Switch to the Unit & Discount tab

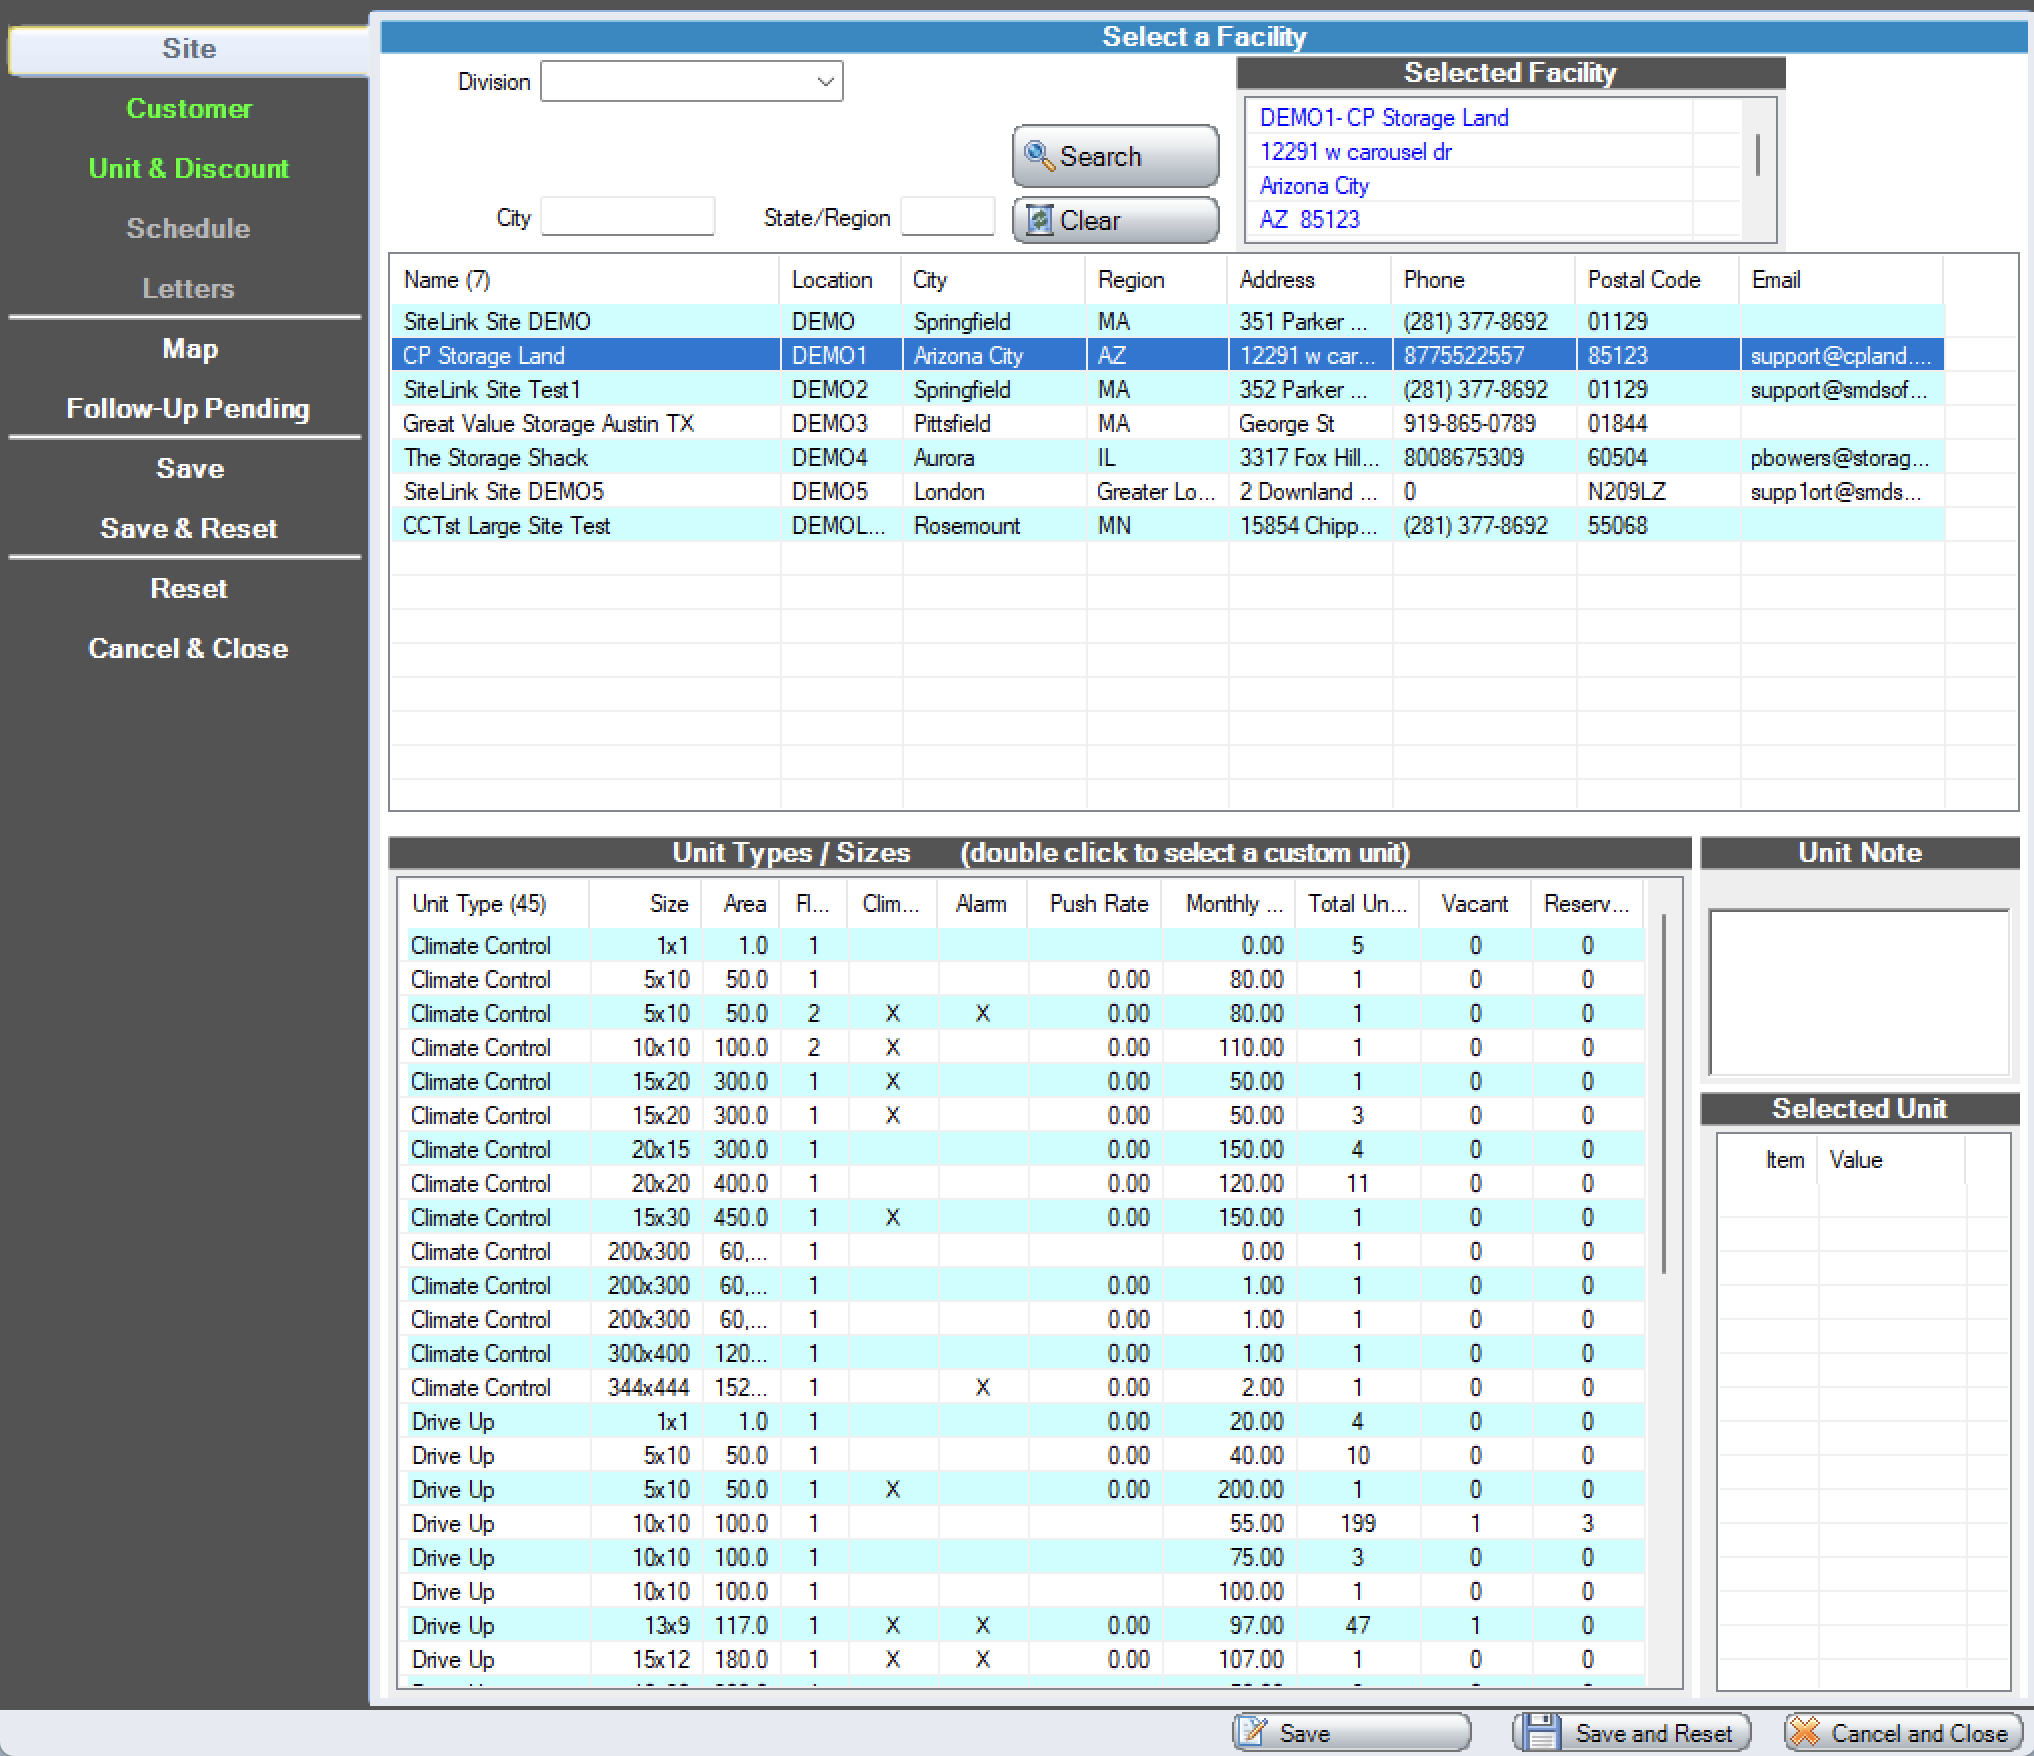(x=188, y=168)
